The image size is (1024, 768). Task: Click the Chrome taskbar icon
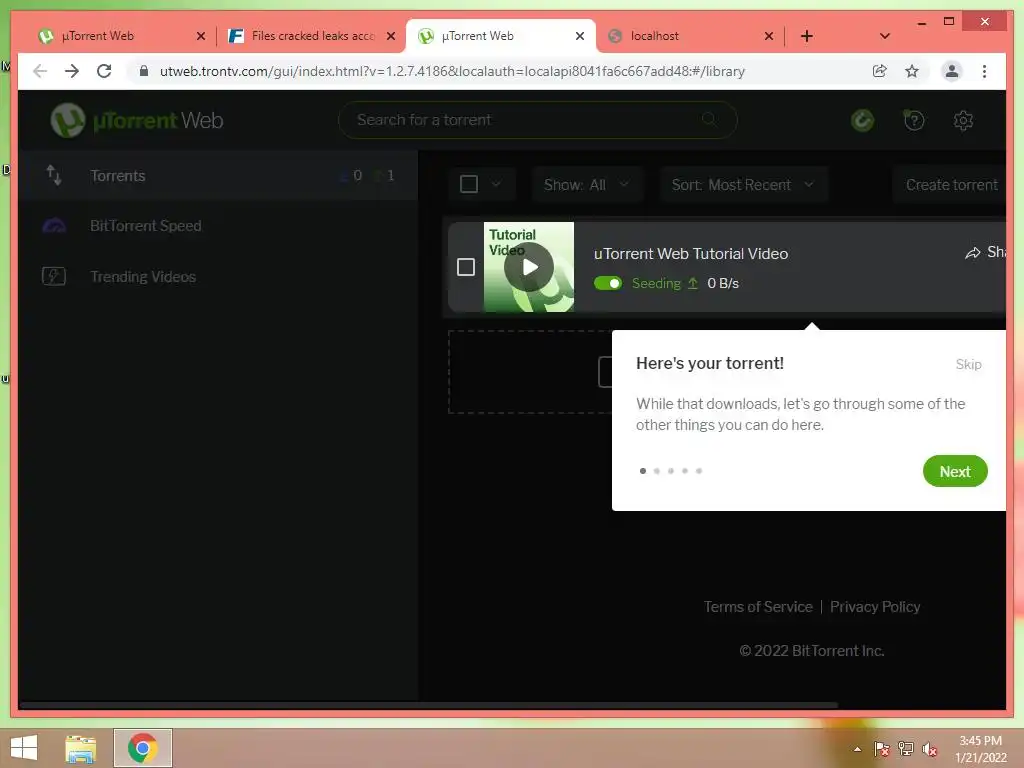[142, 748]
